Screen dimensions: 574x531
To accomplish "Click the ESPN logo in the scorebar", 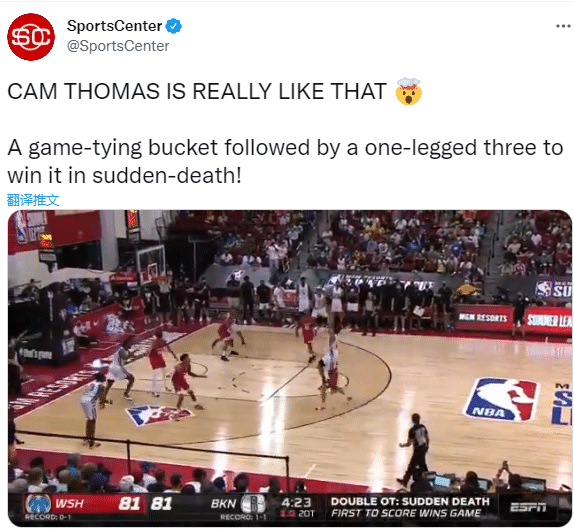I will (x=528, y=507).
